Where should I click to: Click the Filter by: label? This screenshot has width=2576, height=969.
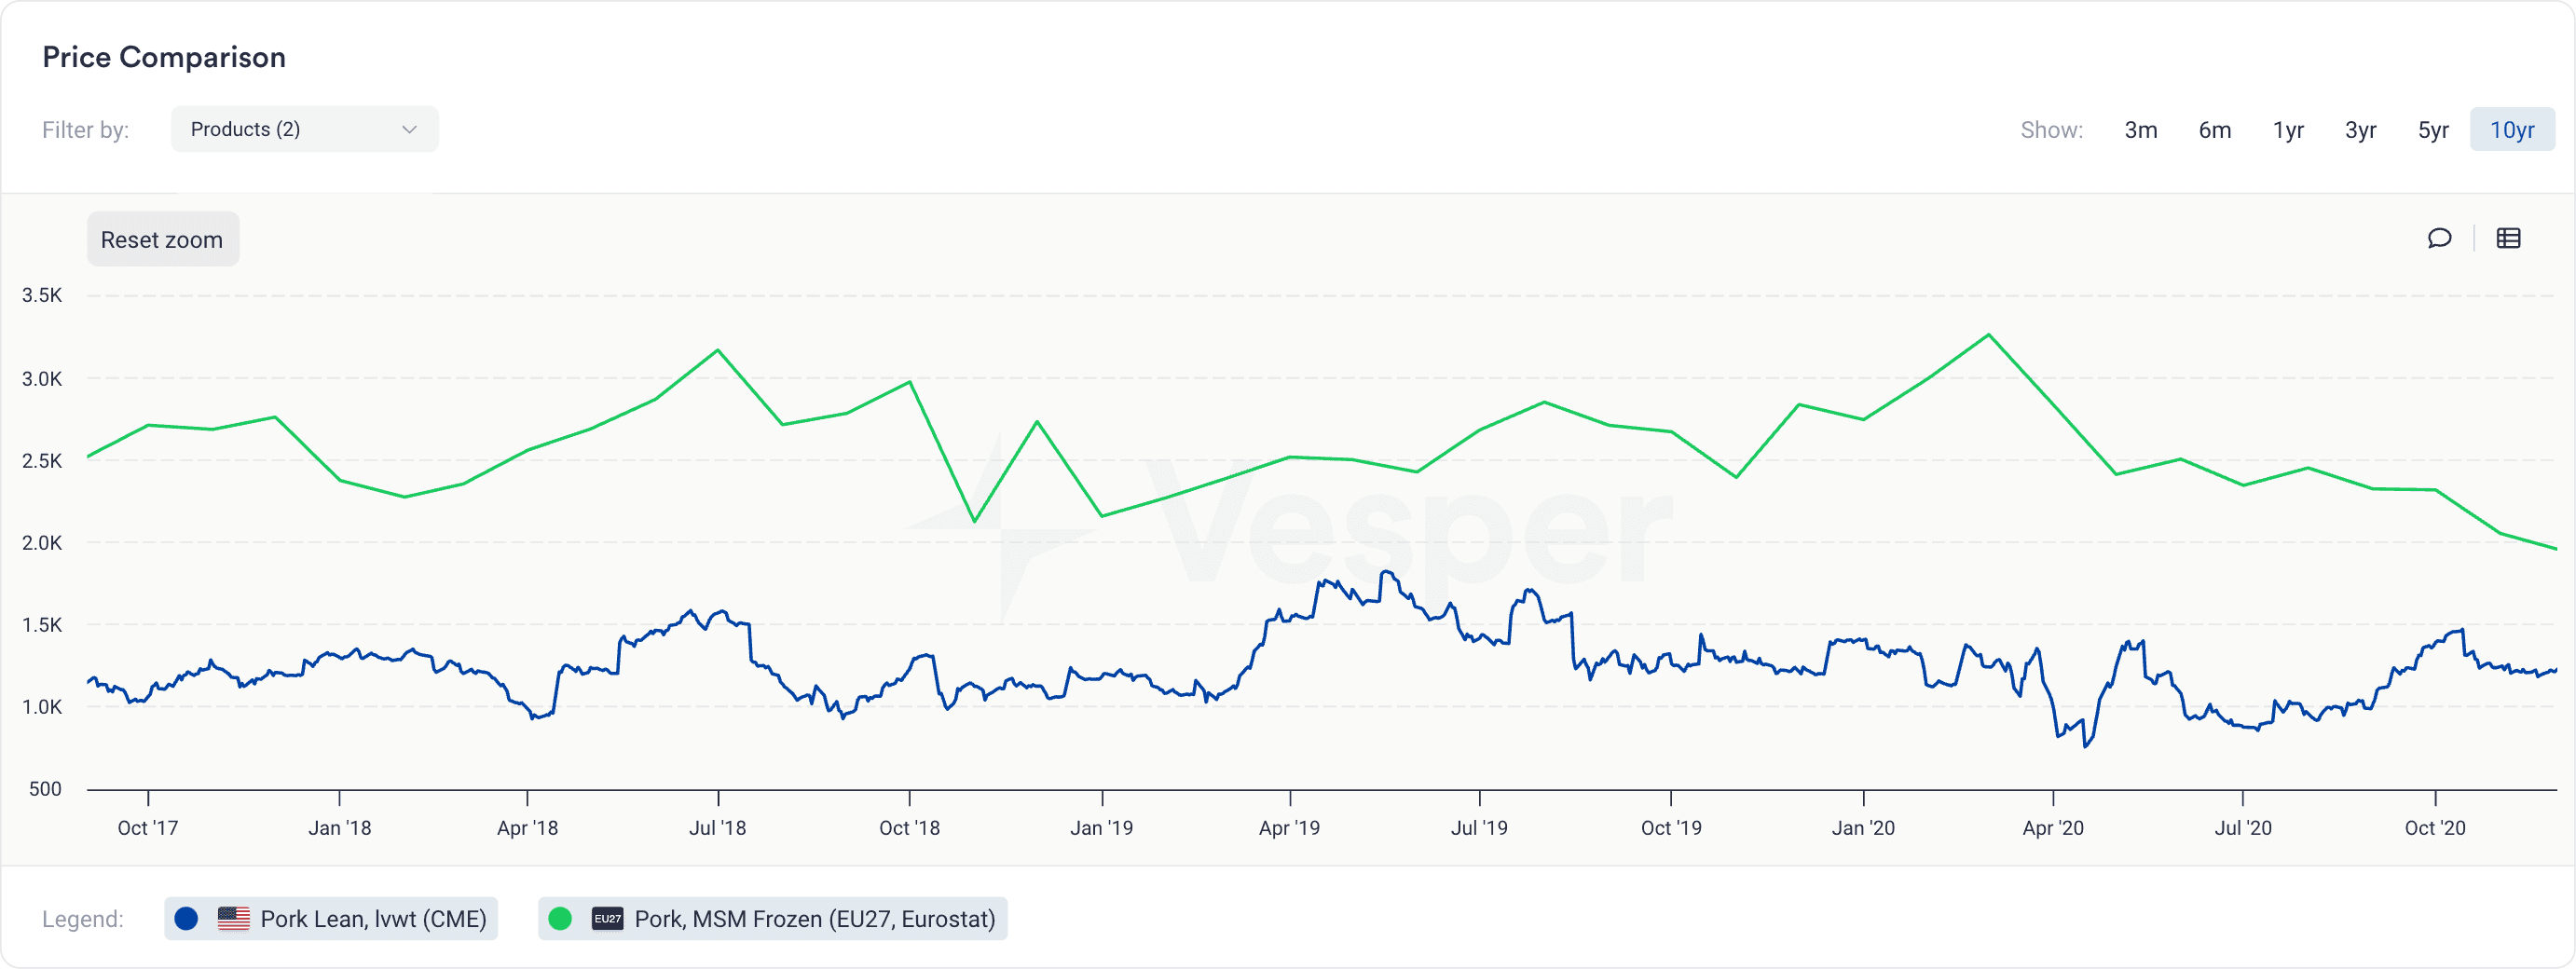coord(85,130)
